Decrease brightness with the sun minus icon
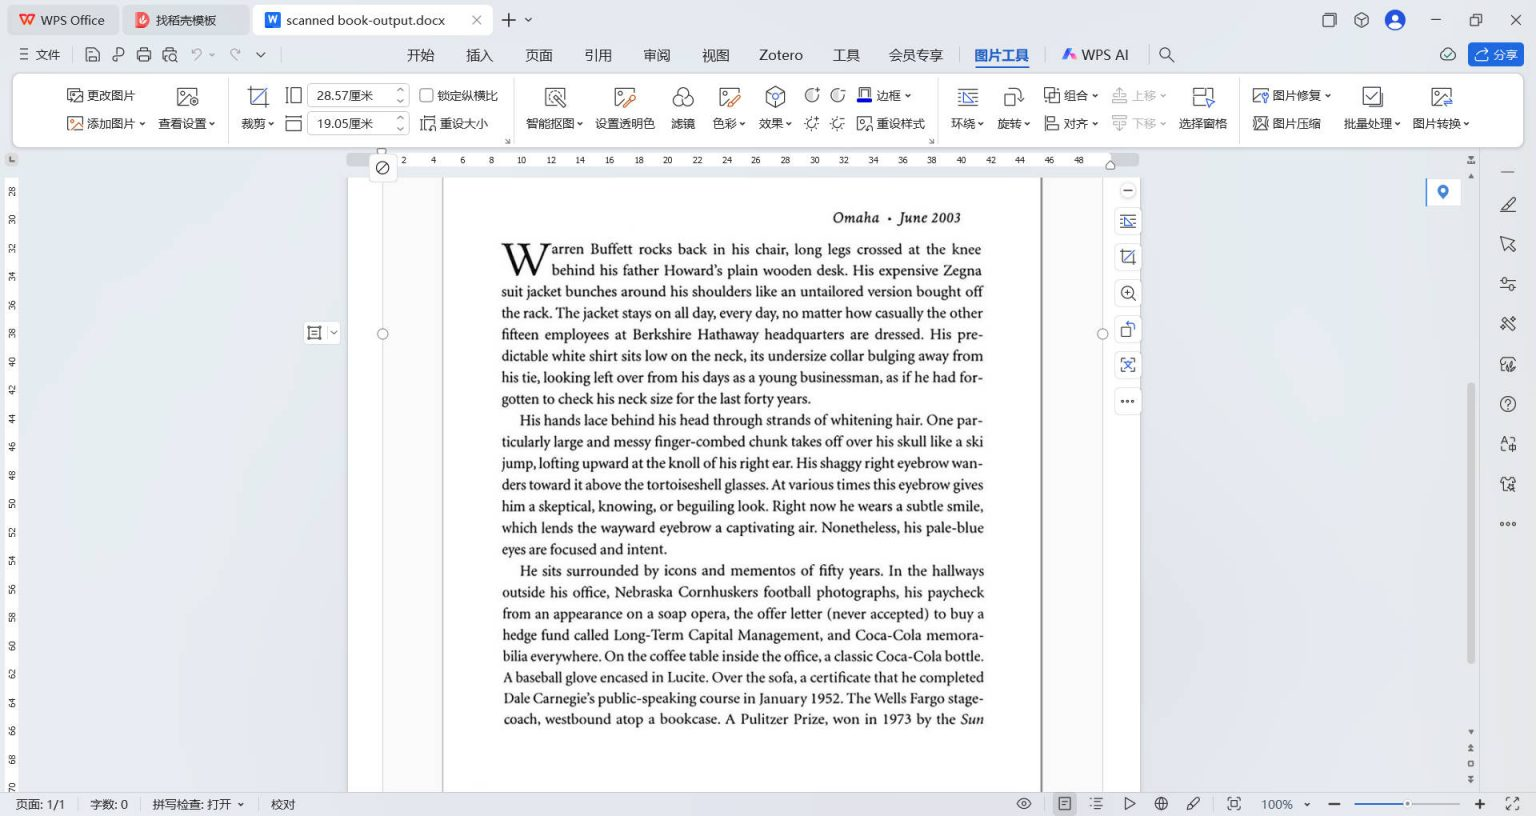1536x816 pixels. (838, 123)
